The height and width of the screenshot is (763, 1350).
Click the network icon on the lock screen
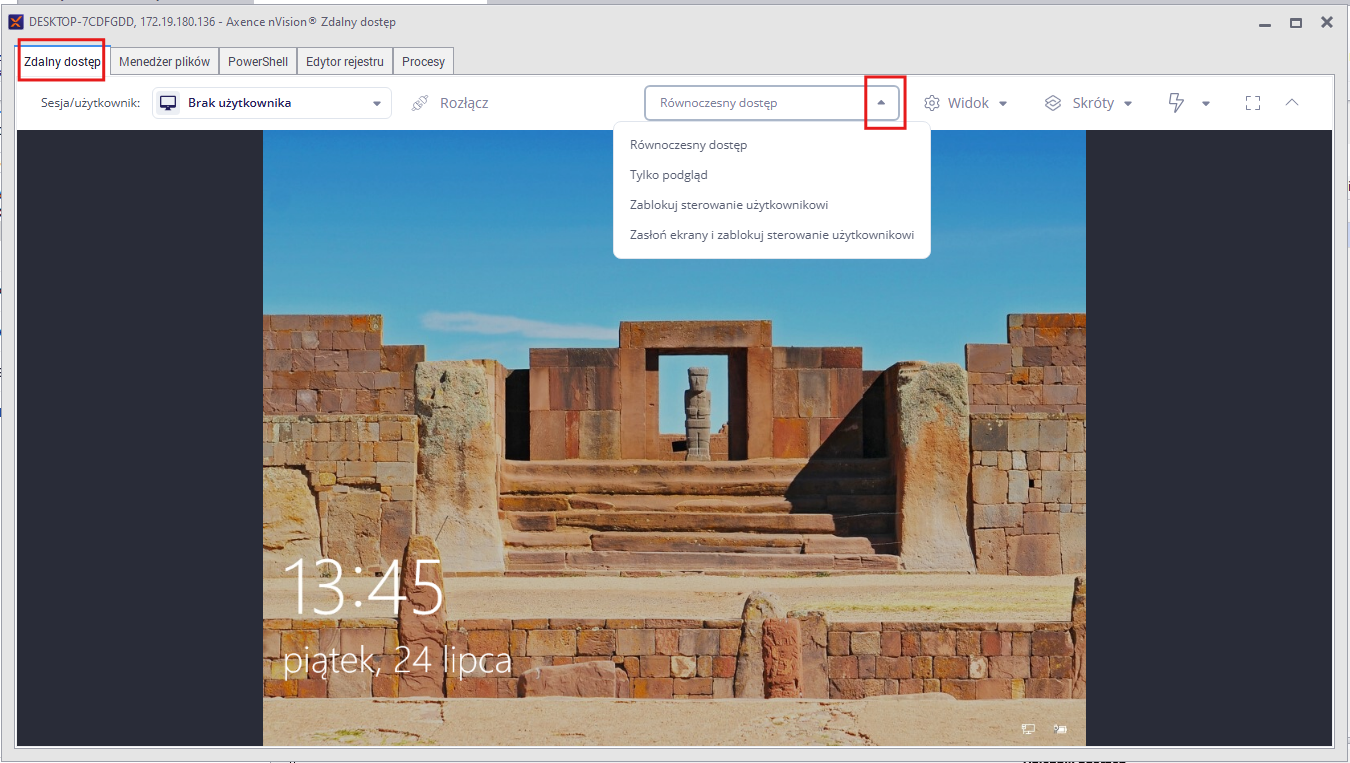[x=1028, y=729]
